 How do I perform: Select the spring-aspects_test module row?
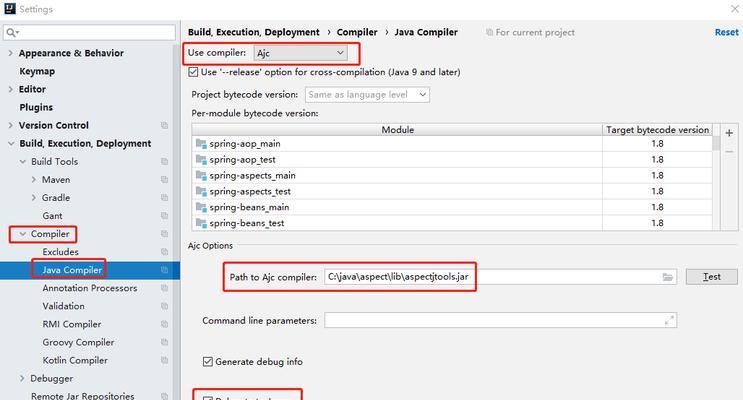pos(452,191)
